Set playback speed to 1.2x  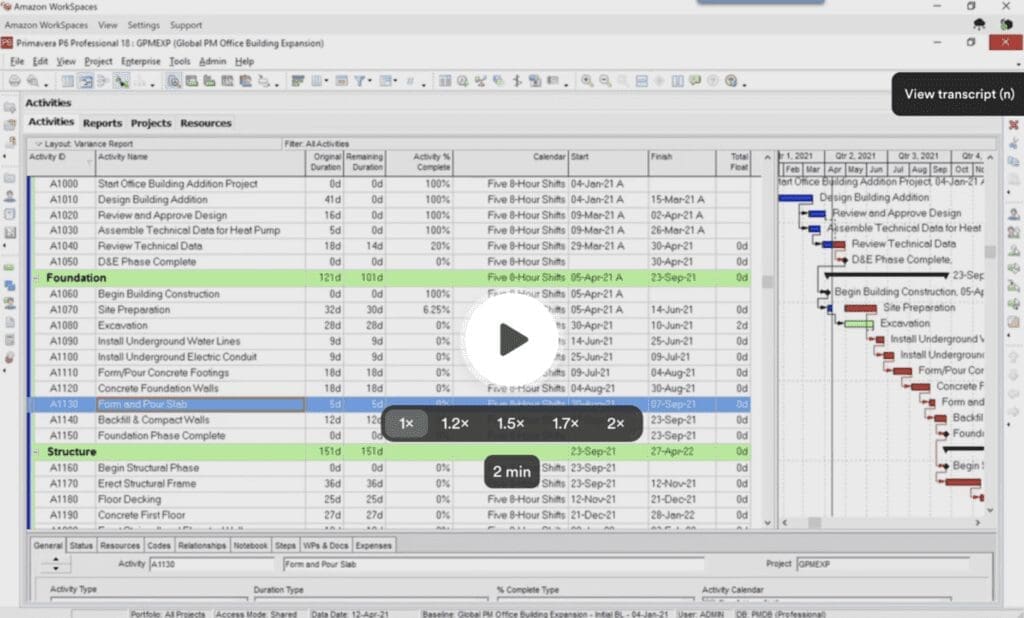point(455,423)
